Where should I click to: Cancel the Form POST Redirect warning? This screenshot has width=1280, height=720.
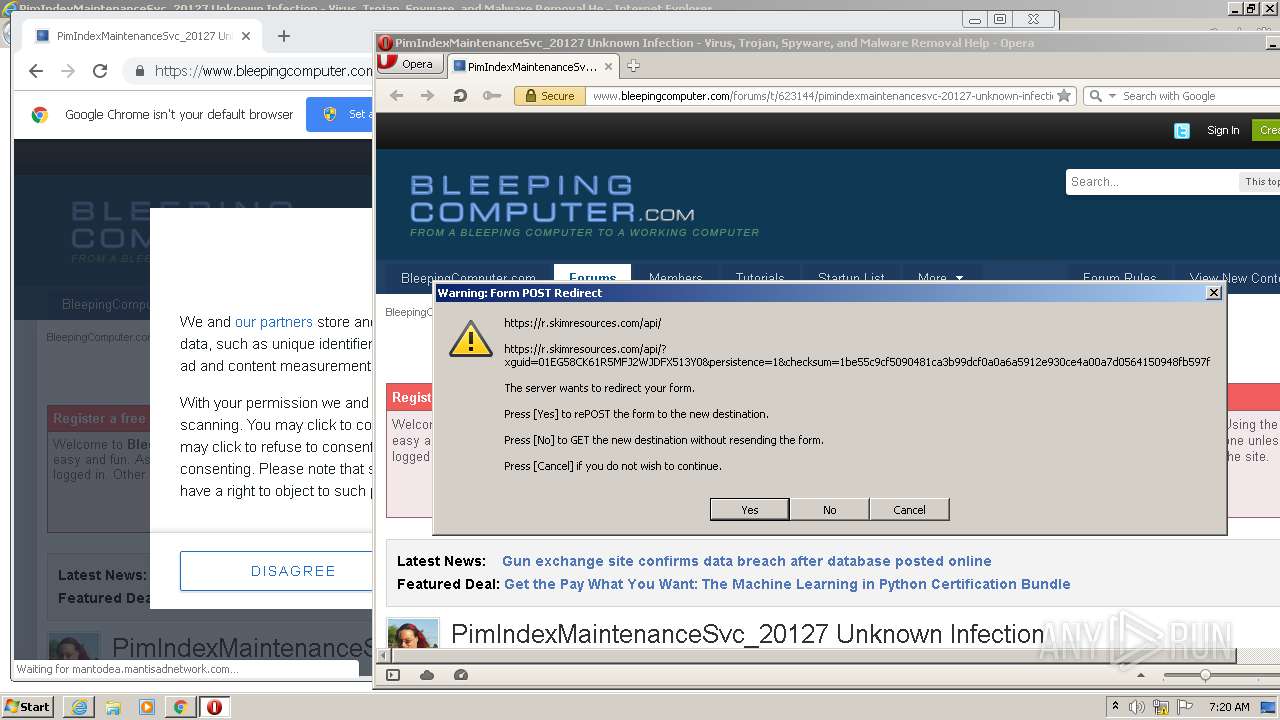coord(909,509)
